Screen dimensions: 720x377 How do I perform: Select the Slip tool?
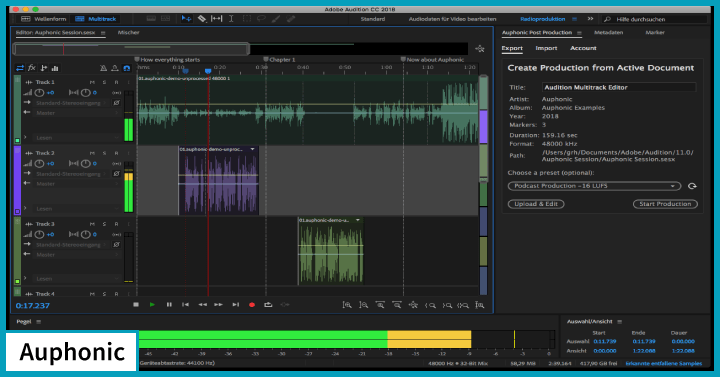216,19
